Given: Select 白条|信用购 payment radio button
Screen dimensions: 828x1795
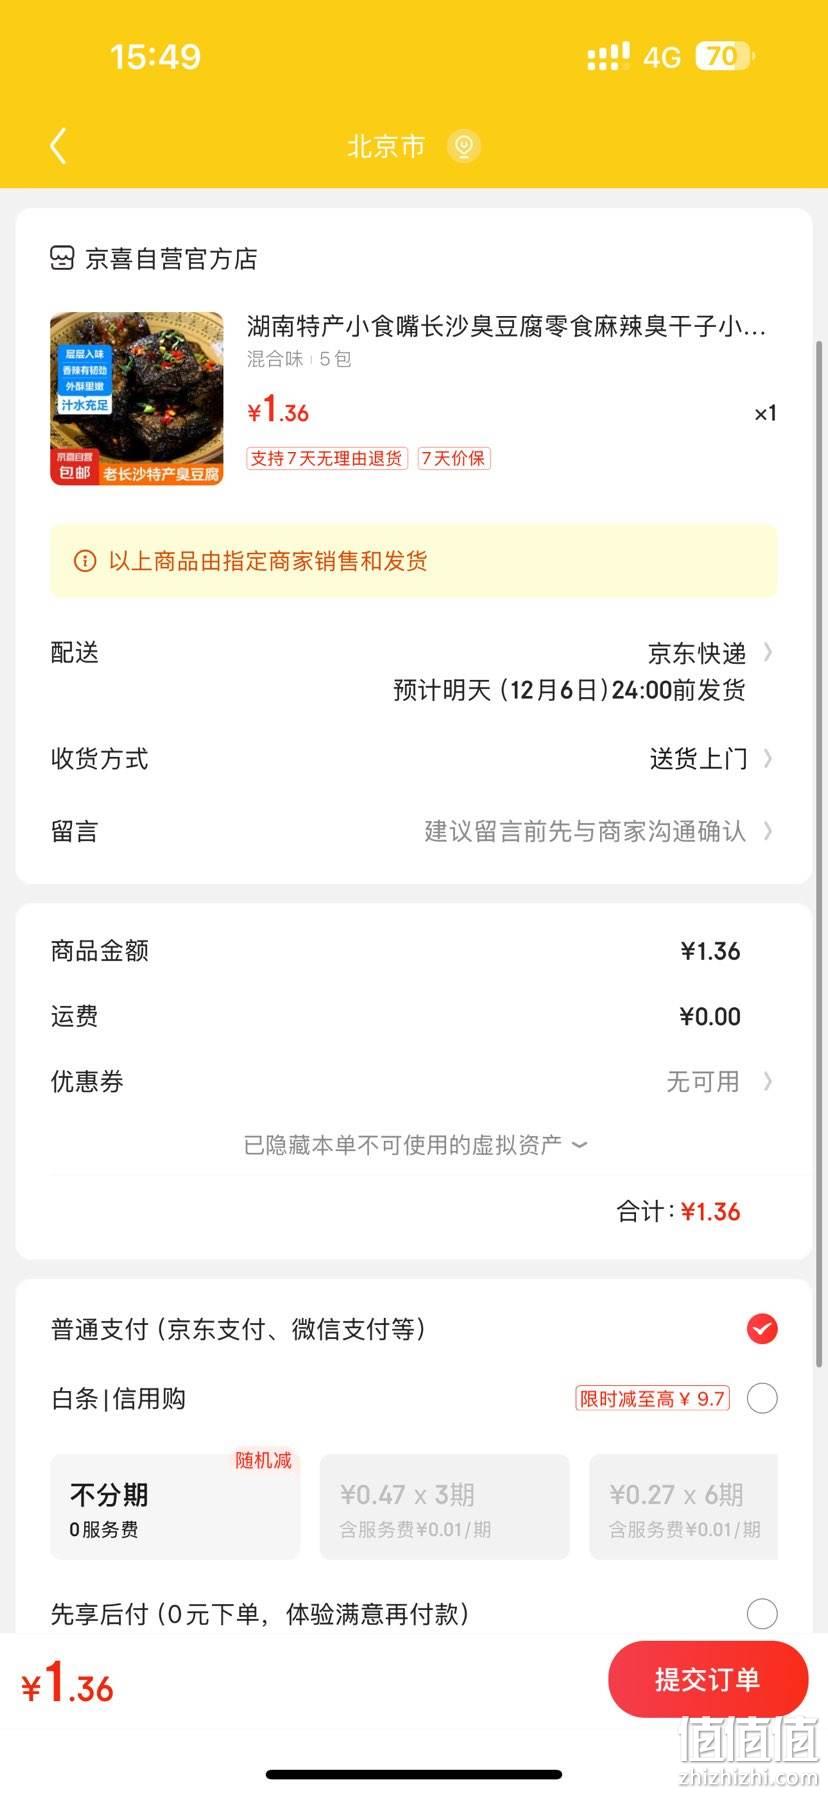Looking at the screenshot, I should (762, 1398).
